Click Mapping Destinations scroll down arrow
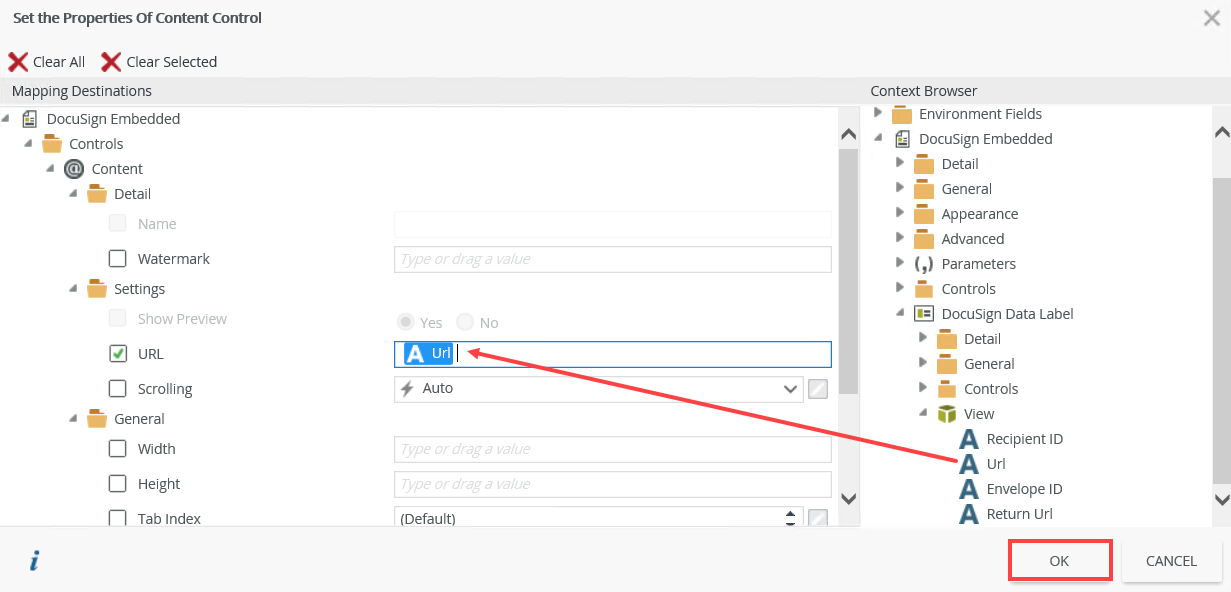Screen dimensions: 1231x592 (x=848, y=498)
